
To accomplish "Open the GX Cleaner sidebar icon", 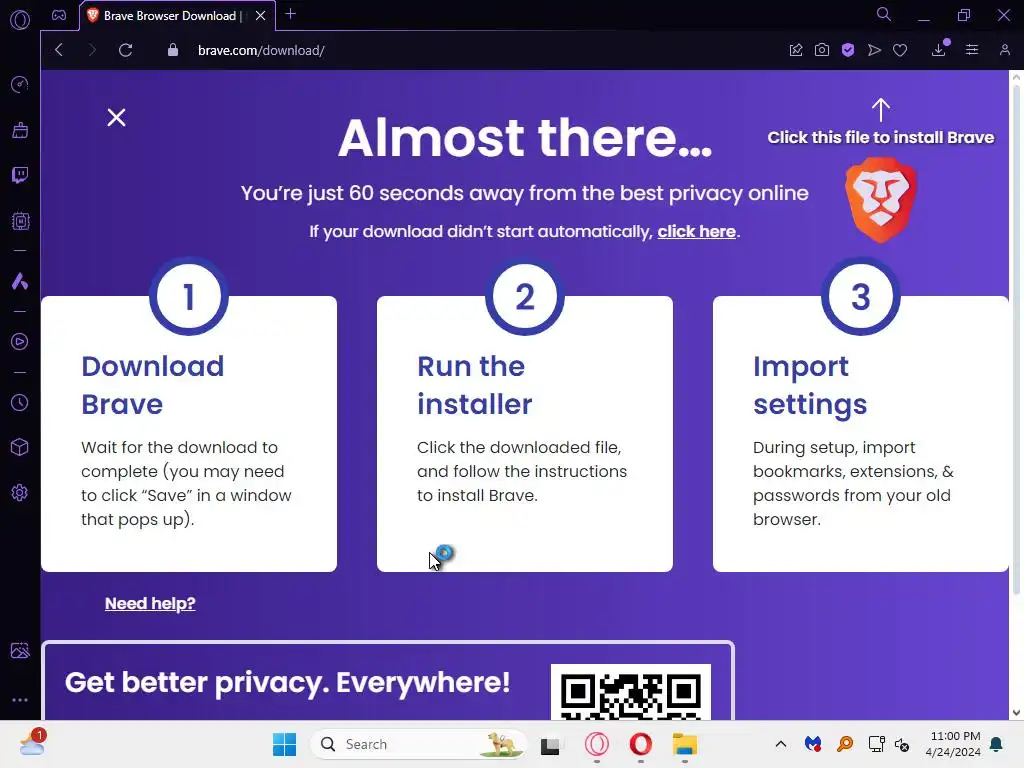I will pyautogui.click(x=20, y=130).
